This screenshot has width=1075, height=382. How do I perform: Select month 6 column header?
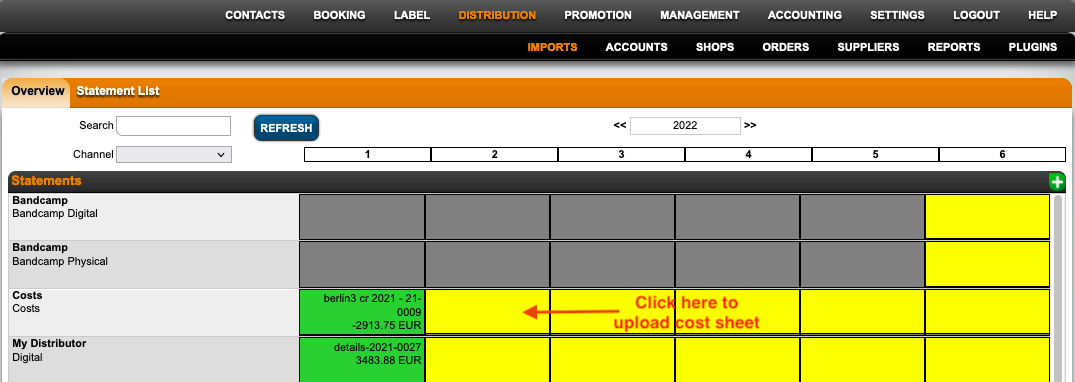click(x=1002, y=155)
